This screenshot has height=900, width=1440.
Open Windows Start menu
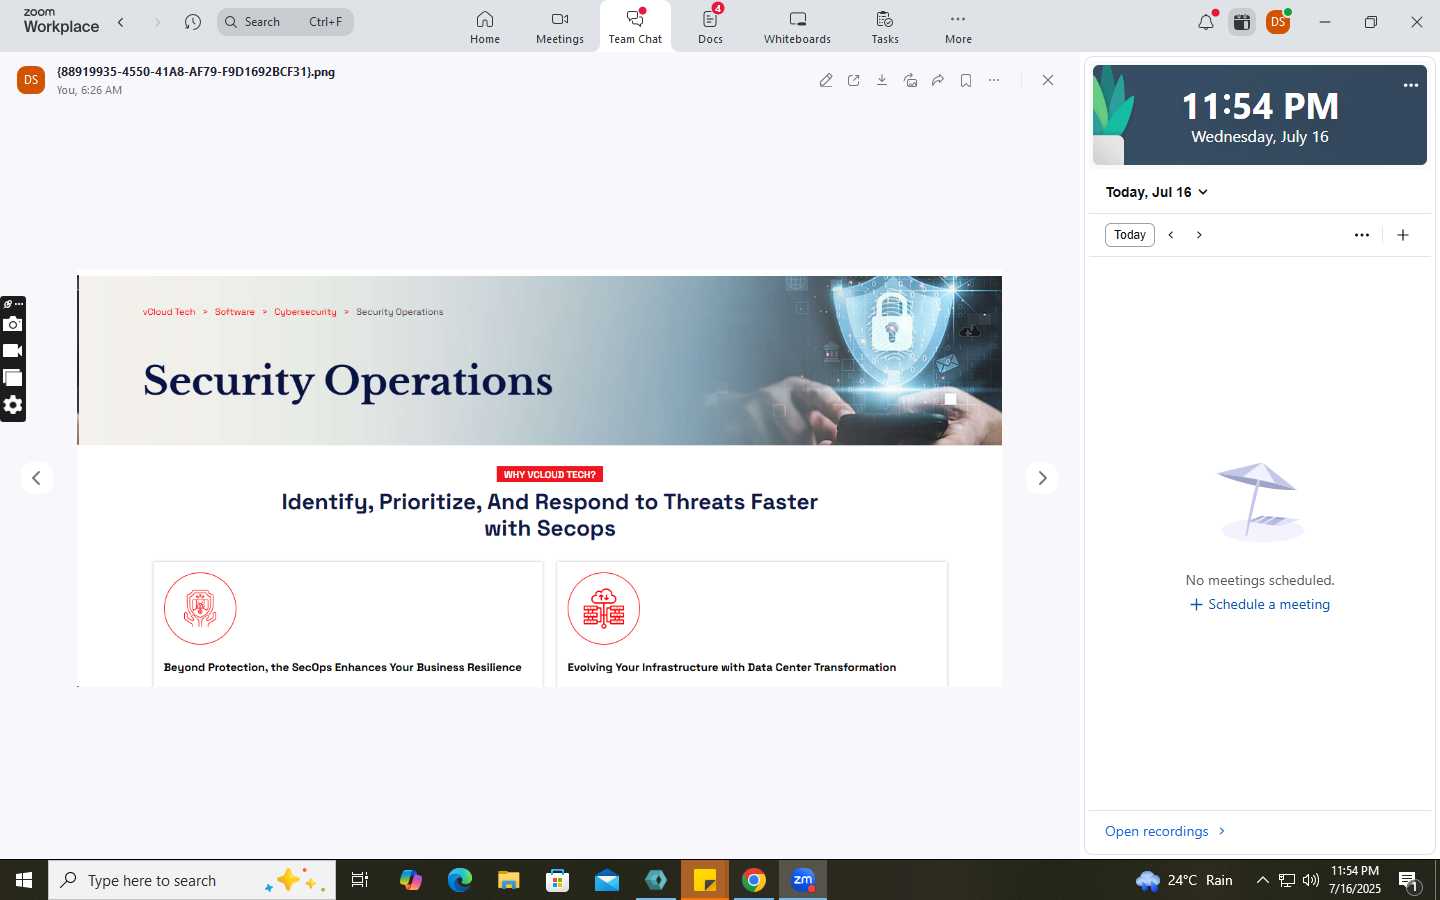coord(24,880)
